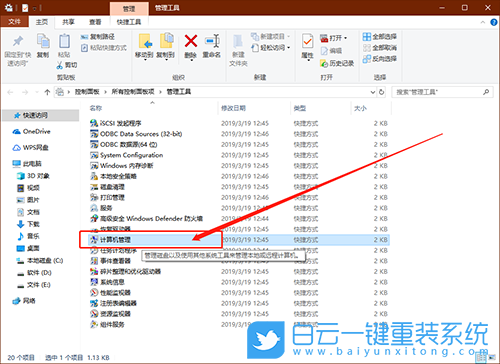This screenshot has width=500, height=364.
Task: Expand the address bar history dropdown
Action: [x=373, y=92]
